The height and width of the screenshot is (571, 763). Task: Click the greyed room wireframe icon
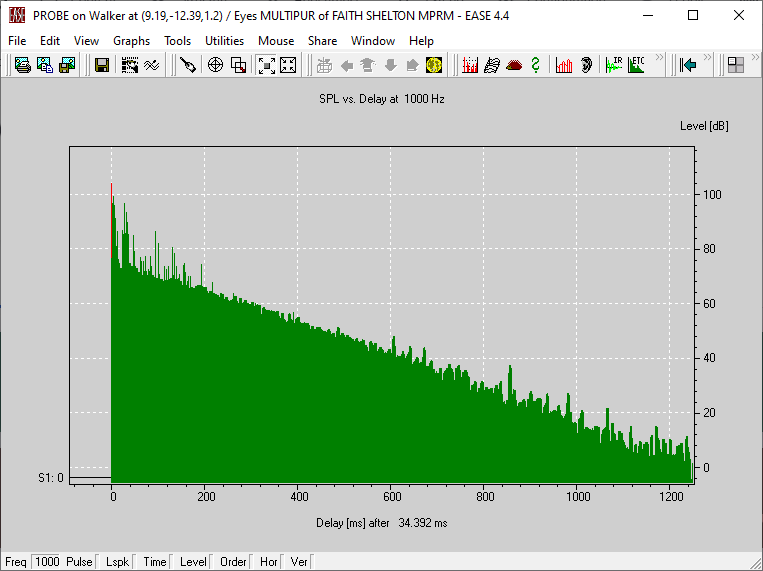pyautogui.click(x=324, y=65)
